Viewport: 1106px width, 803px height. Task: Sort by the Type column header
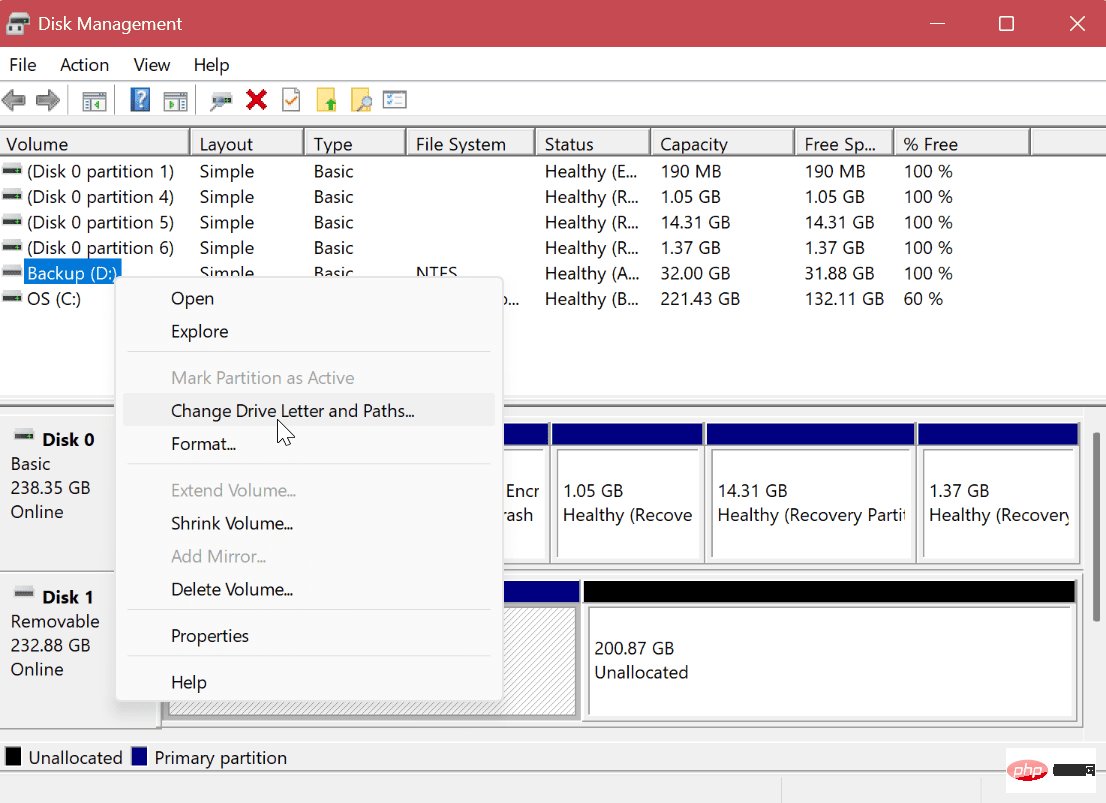(356, 144)
